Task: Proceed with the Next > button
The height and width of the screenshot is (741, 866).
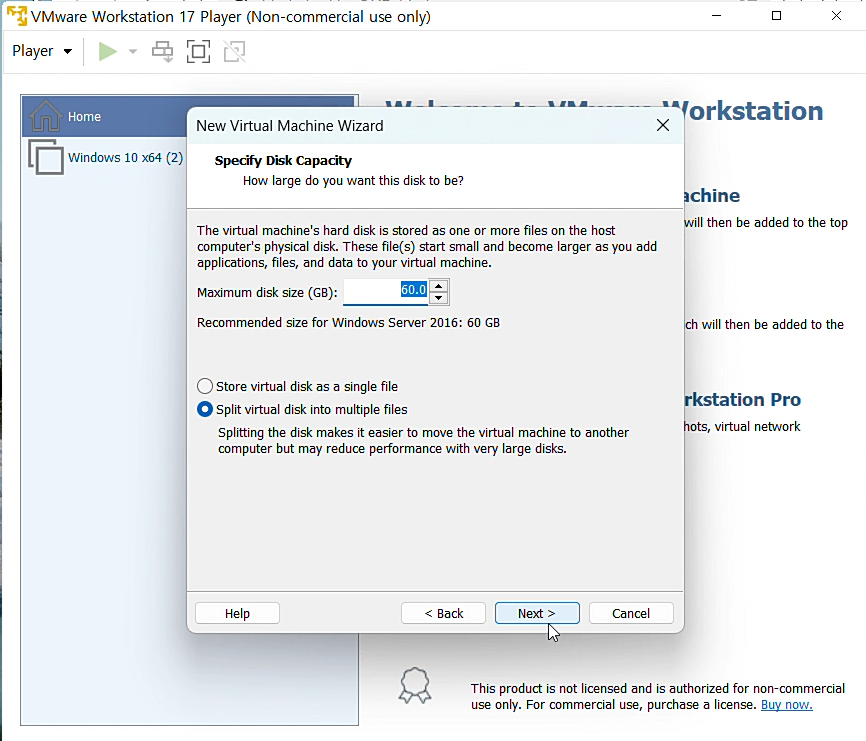Action: click(537, 613)
